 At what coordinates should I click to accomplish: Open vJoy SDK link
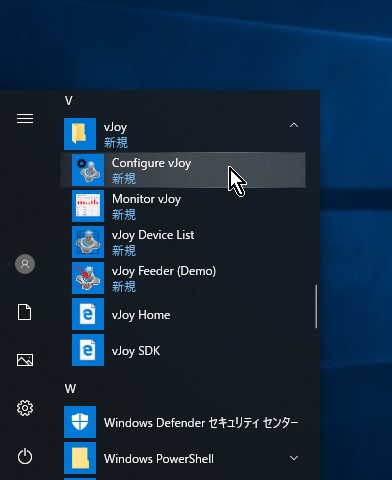coord(183,350)
